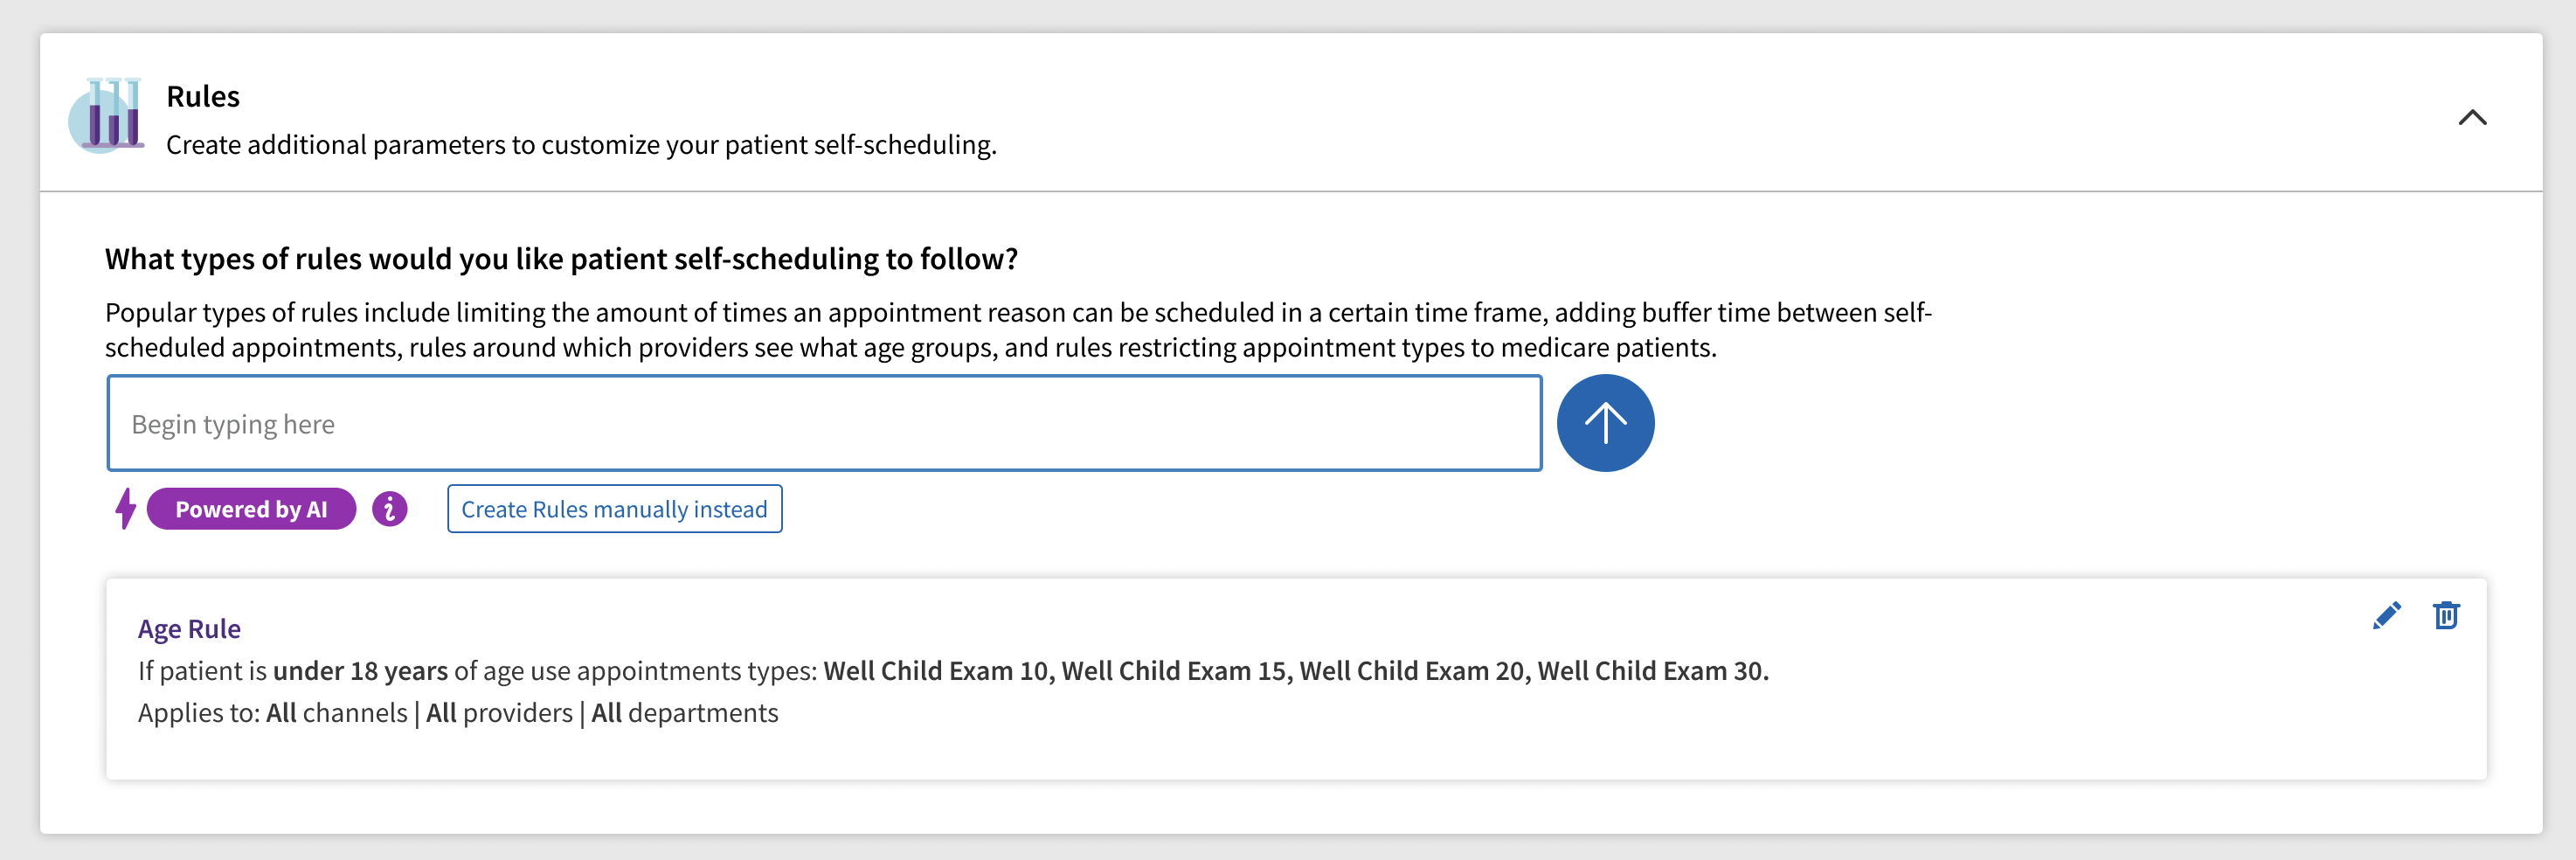2576x860 pixels.
Task: Click the test tubes Rules icon
Action: (x=106, y=114)
